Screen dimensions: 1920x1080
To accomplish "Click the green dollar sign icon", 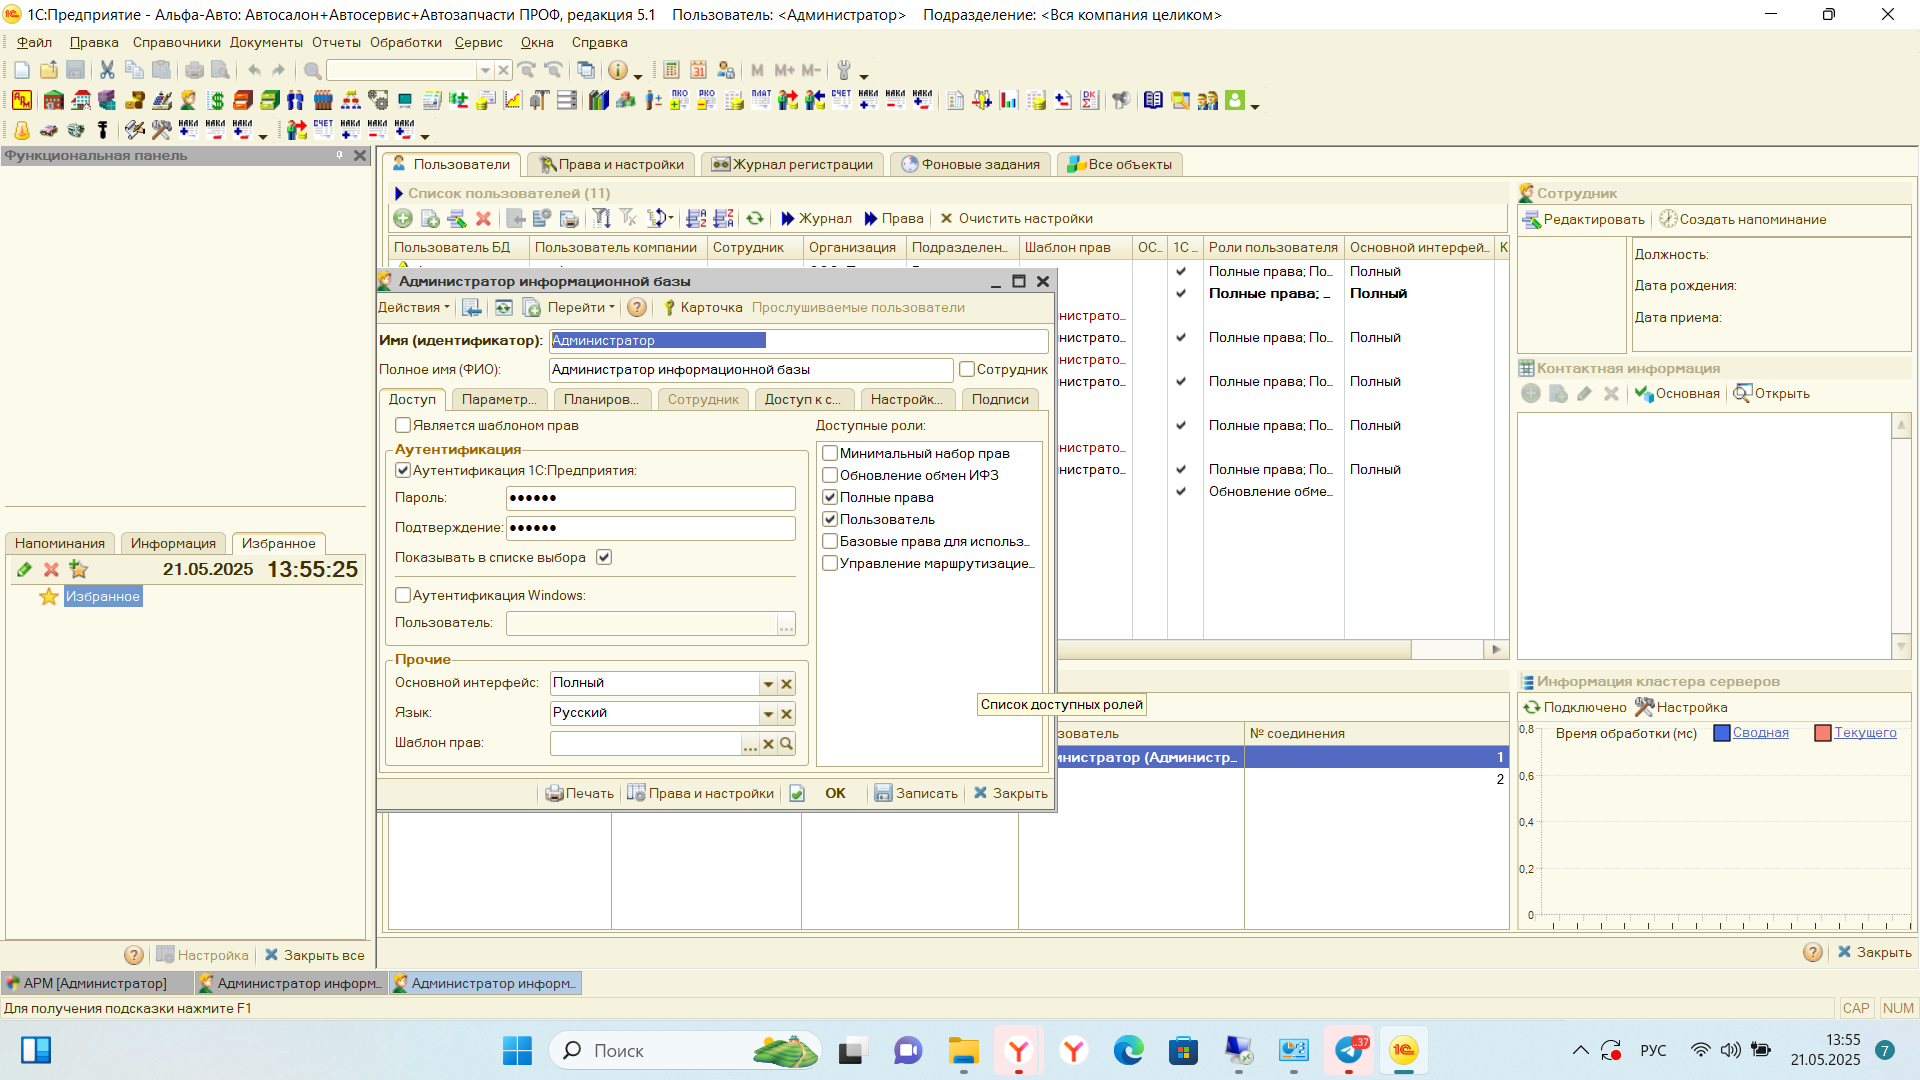I will coord(216,100).
